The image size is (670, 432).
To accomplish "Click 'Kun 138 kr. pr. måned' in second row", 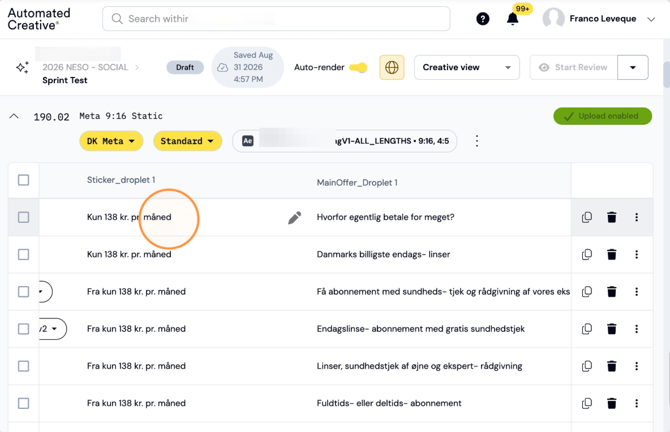I will (x=129, y=254).
